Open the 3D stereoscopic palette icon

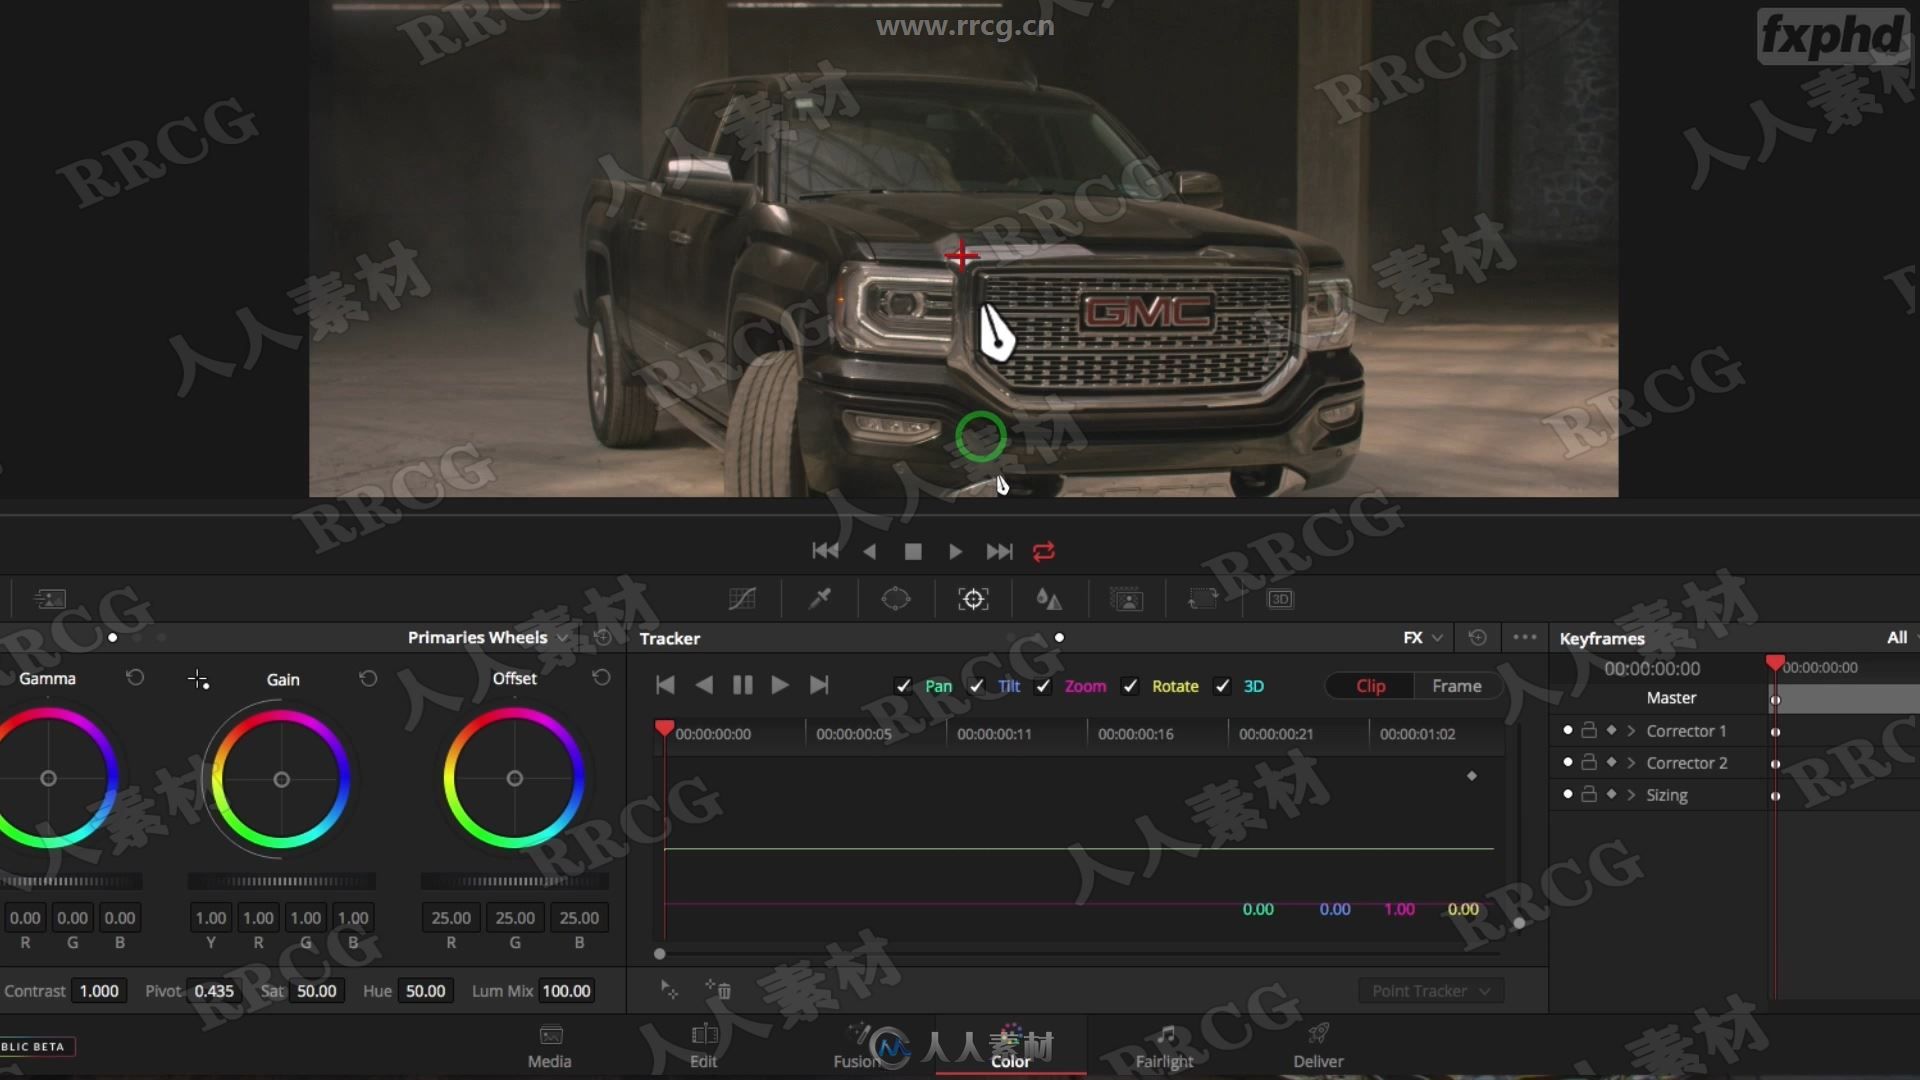click(1280, 598)
